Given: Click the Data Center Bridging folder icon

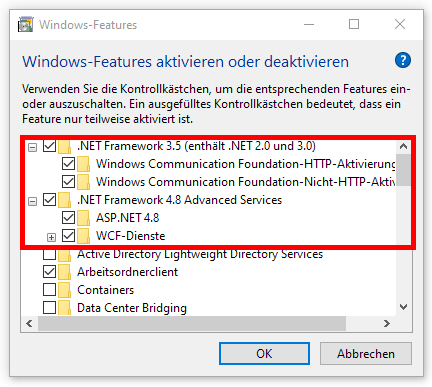Looking at the screenshot, I should (x=64, y=308).
